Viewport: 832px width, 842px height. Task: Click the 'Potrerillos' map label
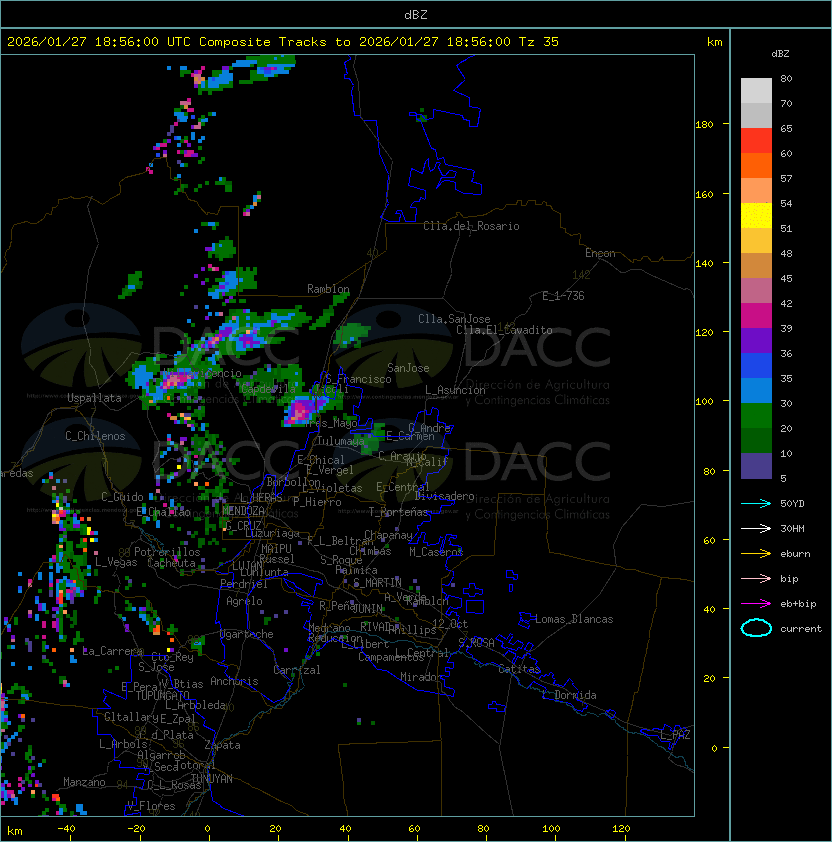(167, 551)
